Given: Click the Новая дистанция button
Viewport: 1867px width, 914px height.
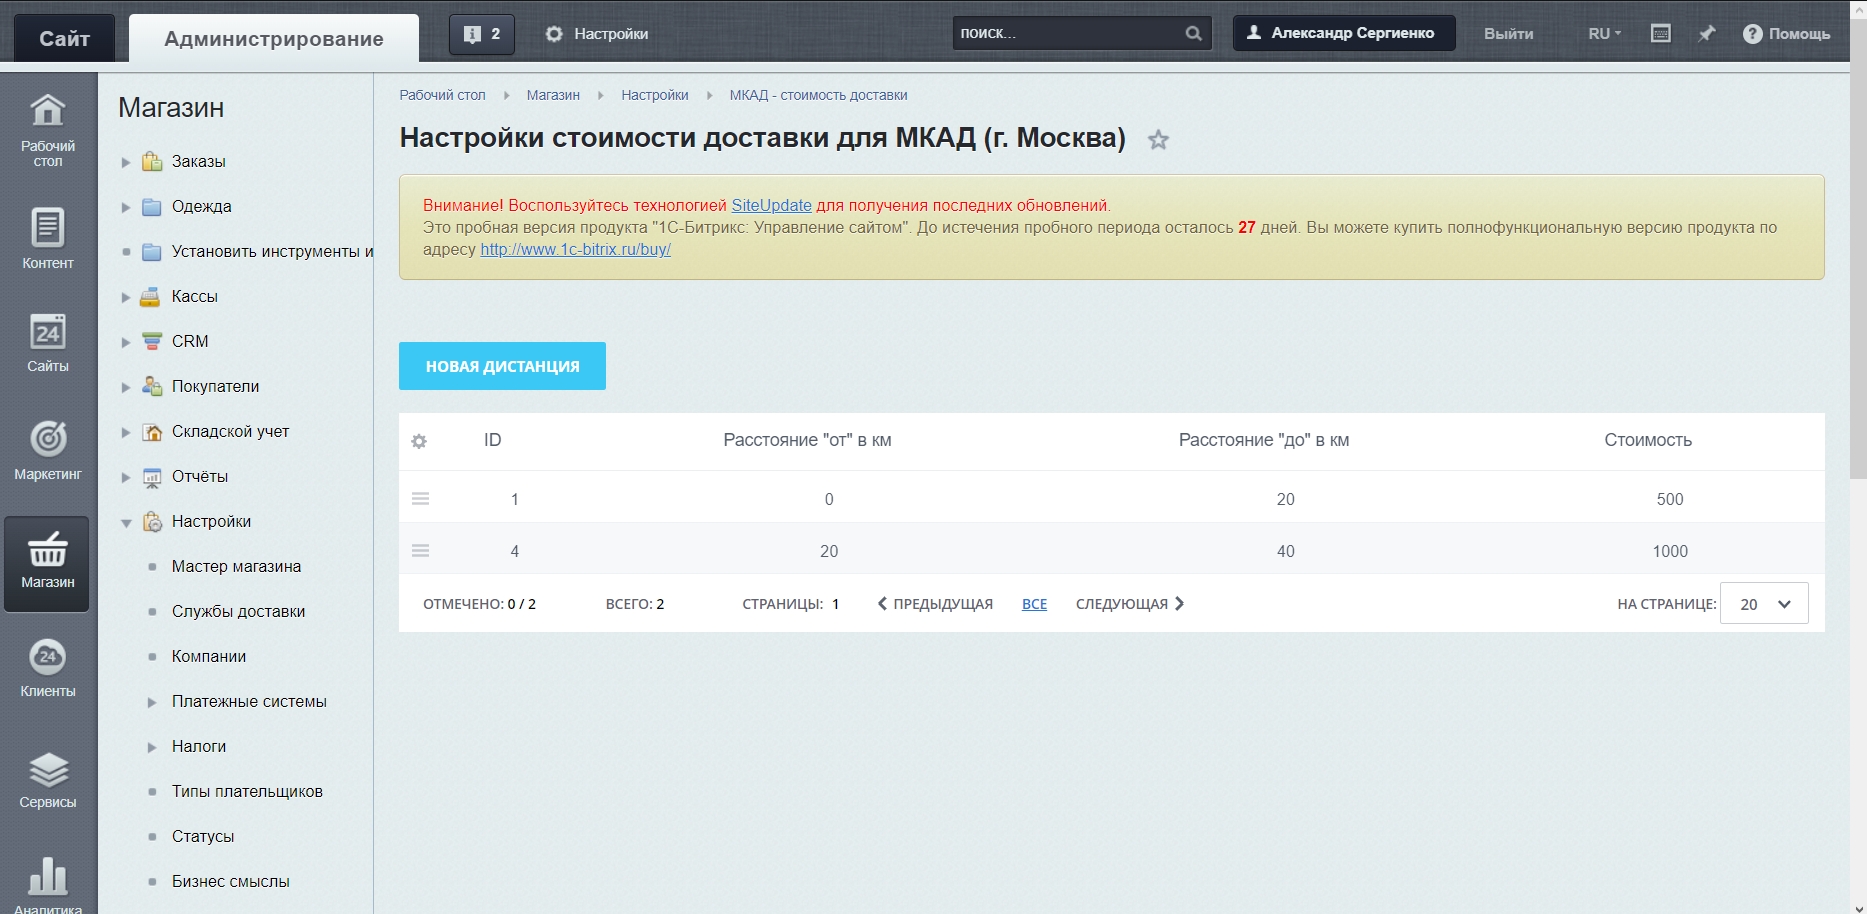Looking at the screenshot, I should (502, 366).
